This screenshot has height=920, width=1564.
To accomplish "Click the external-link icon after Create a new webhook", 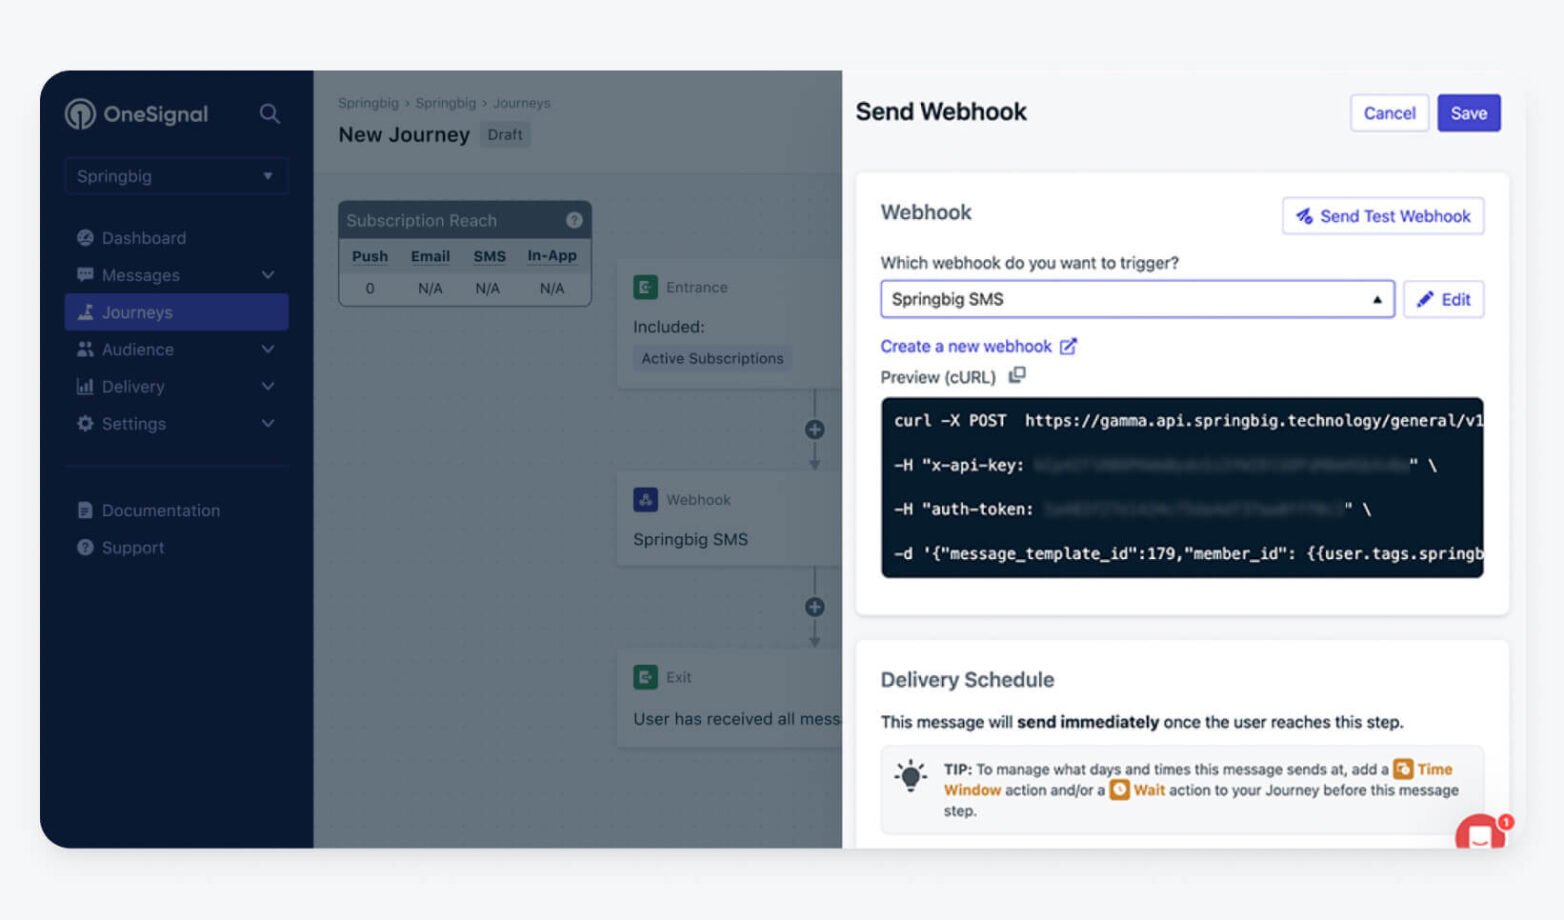I will coord(1068,346).
